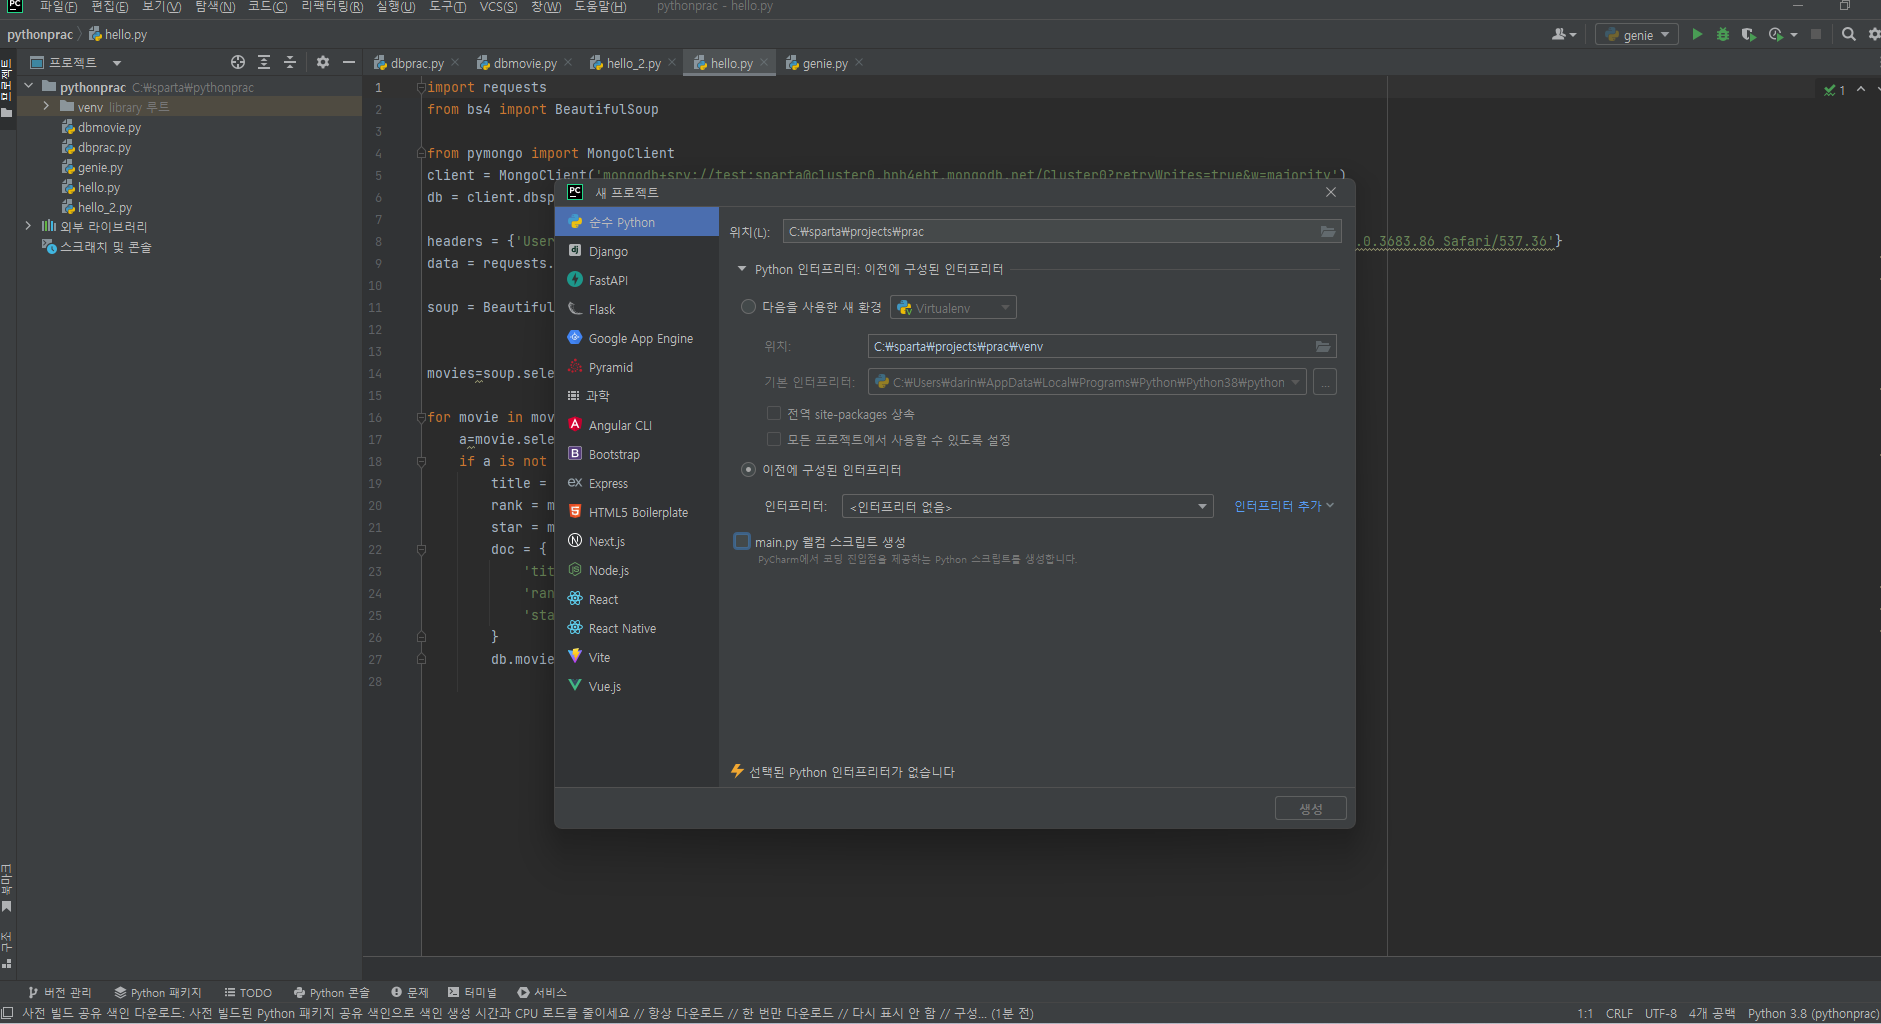This screenshot has width=1881, height=1024.
Task: Run the genie configuration with play icon
Action: 1697,34
